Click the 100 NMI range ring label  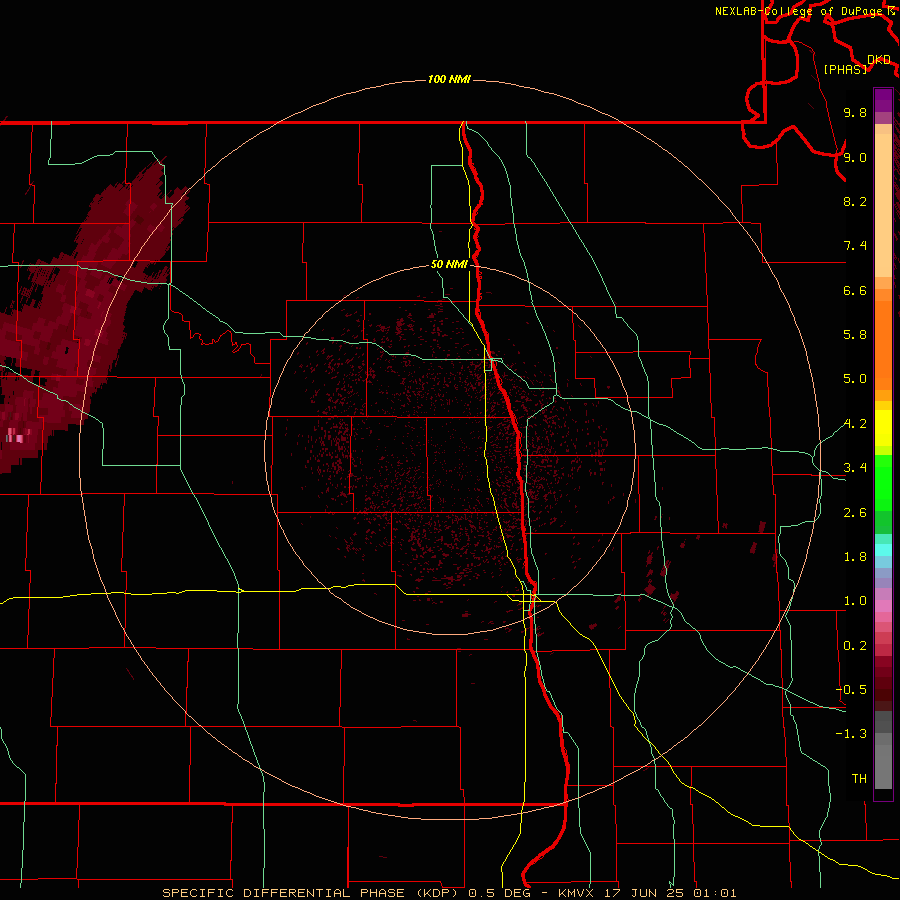449,79
